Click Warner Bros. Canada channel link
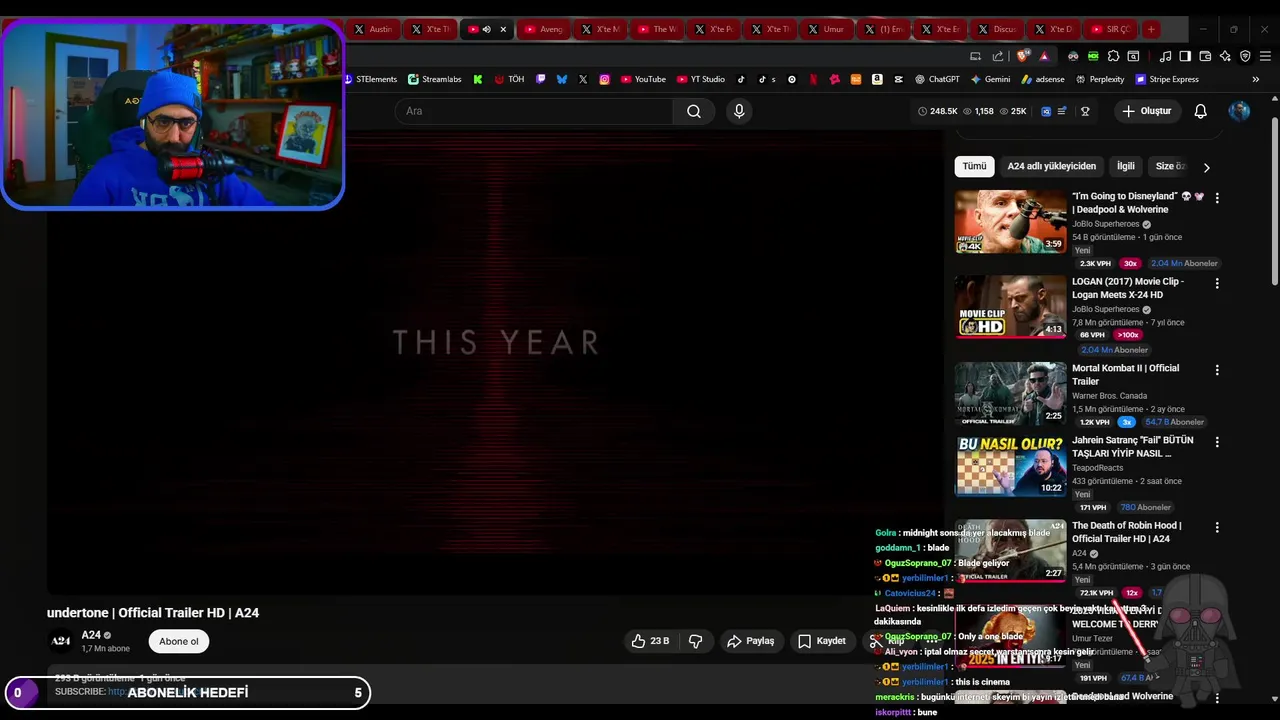Viewport: 1280px width, 720px height. (1109, 396)
